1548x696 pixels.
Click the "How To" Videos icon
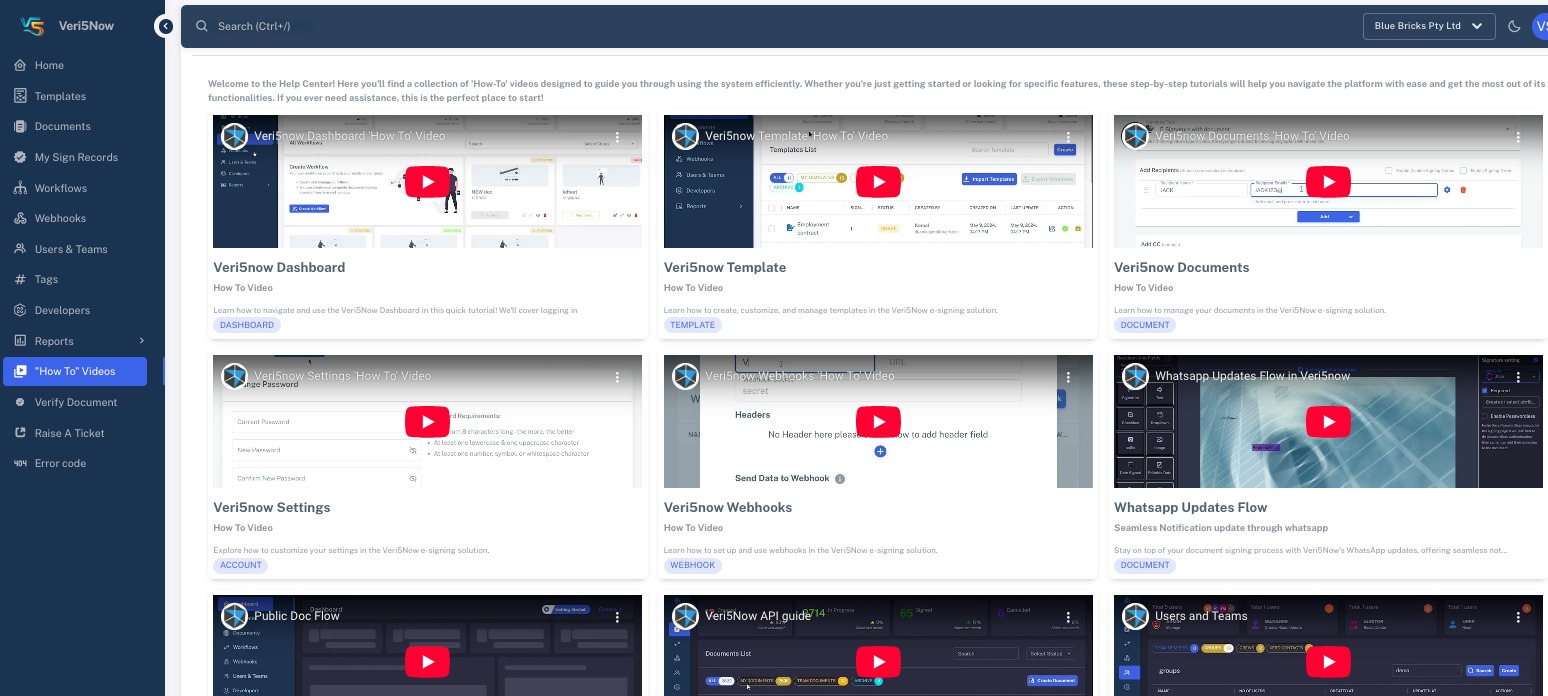pos(20,371)
